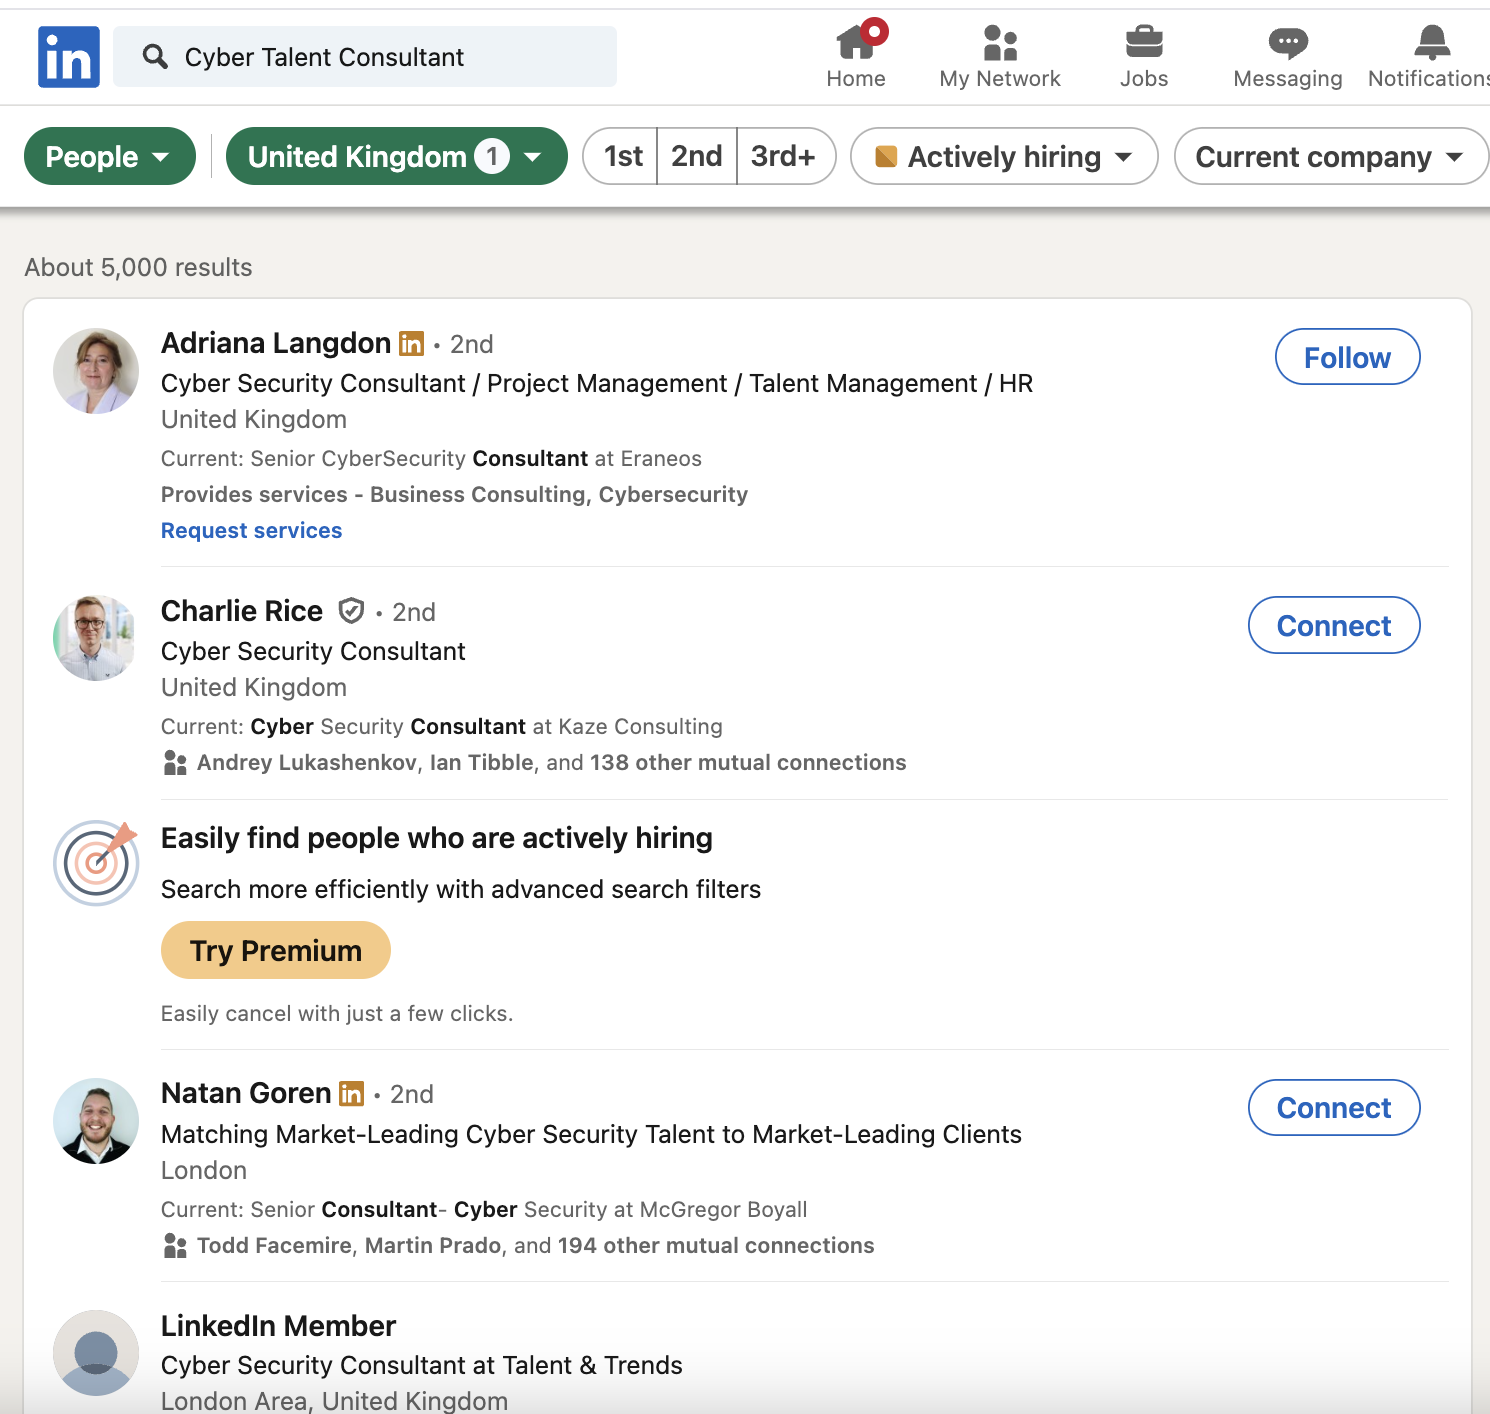Image resolution: width=1490 pixels, height=1414 pixels.
Task: Click mutual connections icon under Natan Goren
Action: click(x=175, y=1246)
